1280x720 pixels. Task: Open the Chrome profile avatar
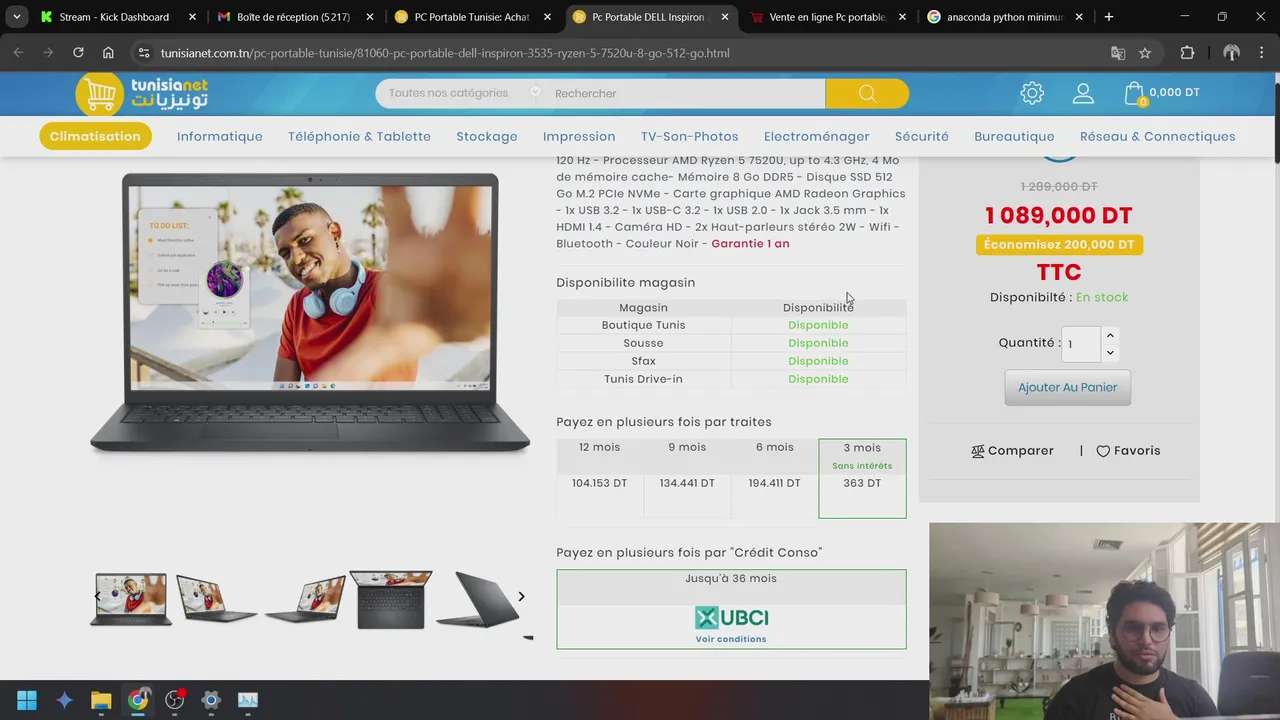point(1231,53)
